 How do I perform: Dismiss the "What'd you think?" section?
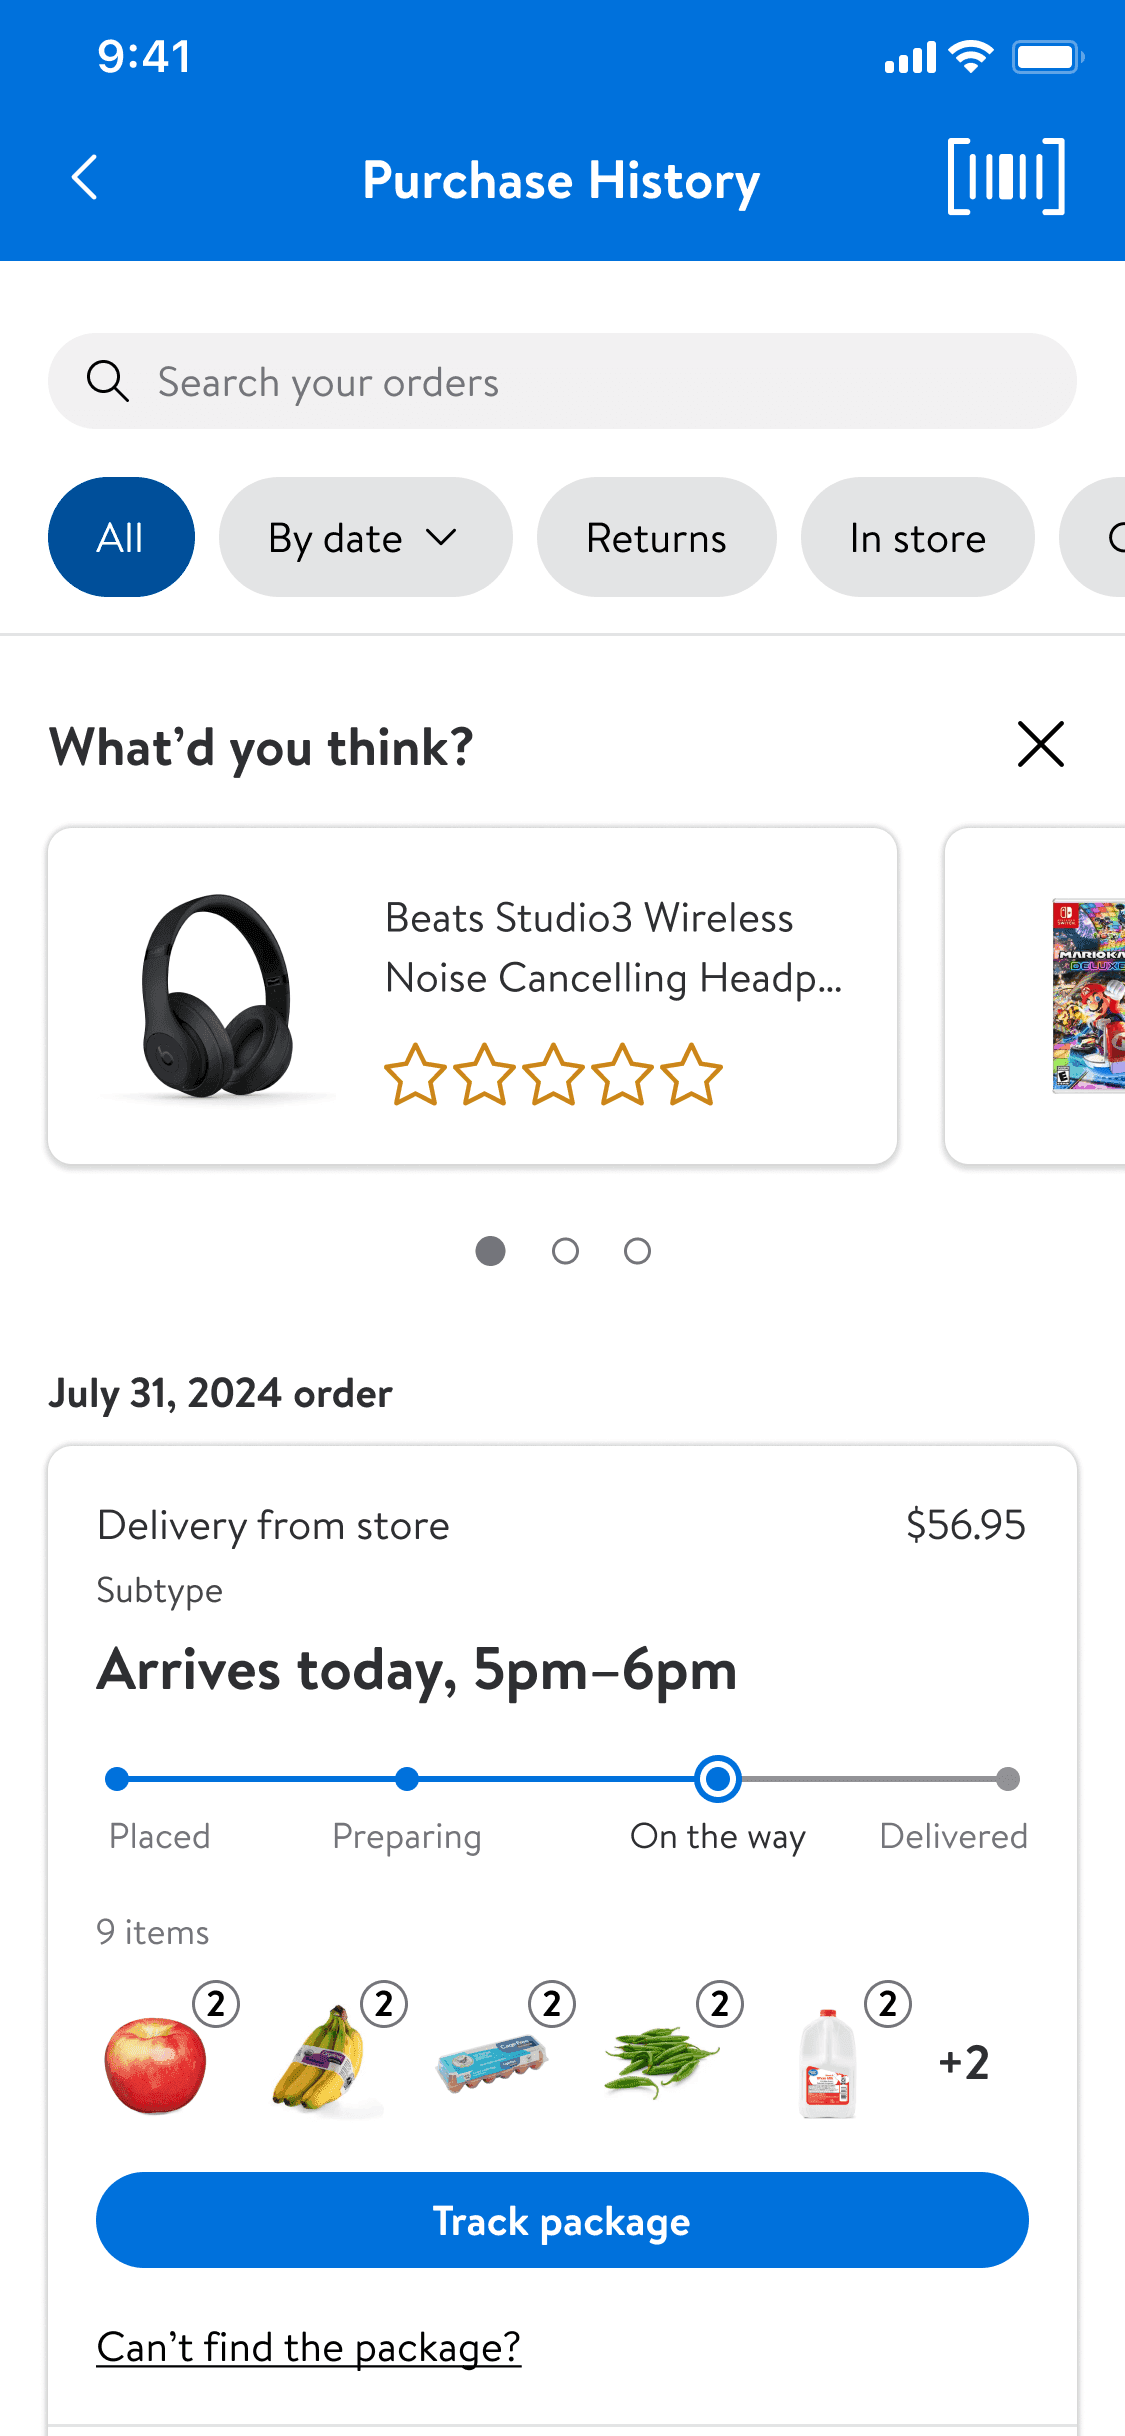tap(1040, 744)
